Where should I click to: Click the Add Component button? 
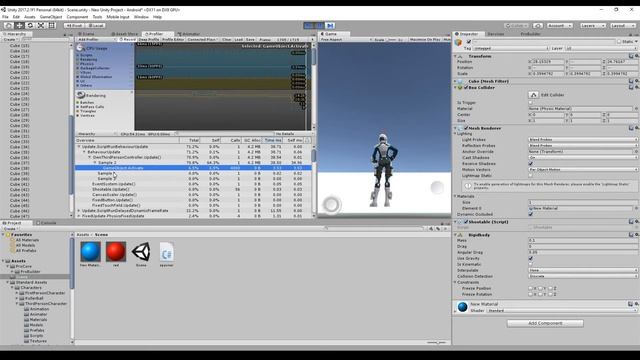click(x=545, y=323)
